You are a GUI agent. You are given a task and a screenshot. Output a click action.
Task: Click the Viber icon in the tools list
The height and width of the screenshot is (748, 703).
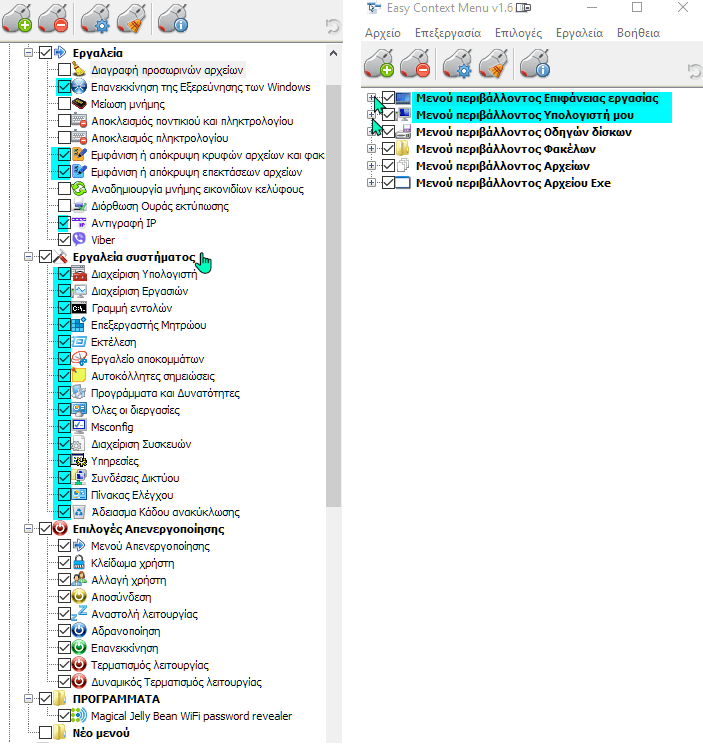coord(79,239)
